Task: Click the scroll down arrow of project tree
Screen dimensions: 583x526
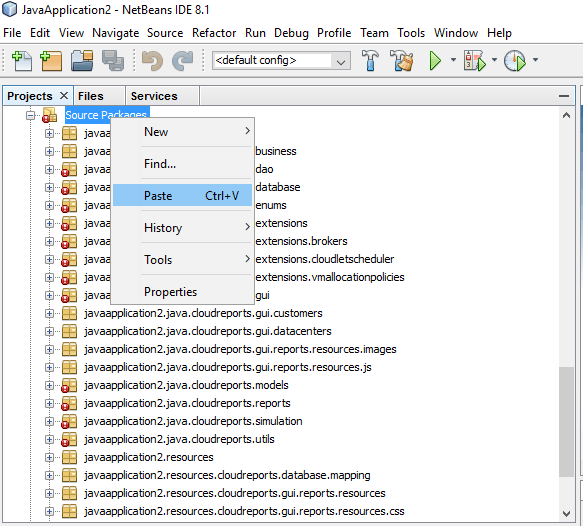Action: (566, 514)
